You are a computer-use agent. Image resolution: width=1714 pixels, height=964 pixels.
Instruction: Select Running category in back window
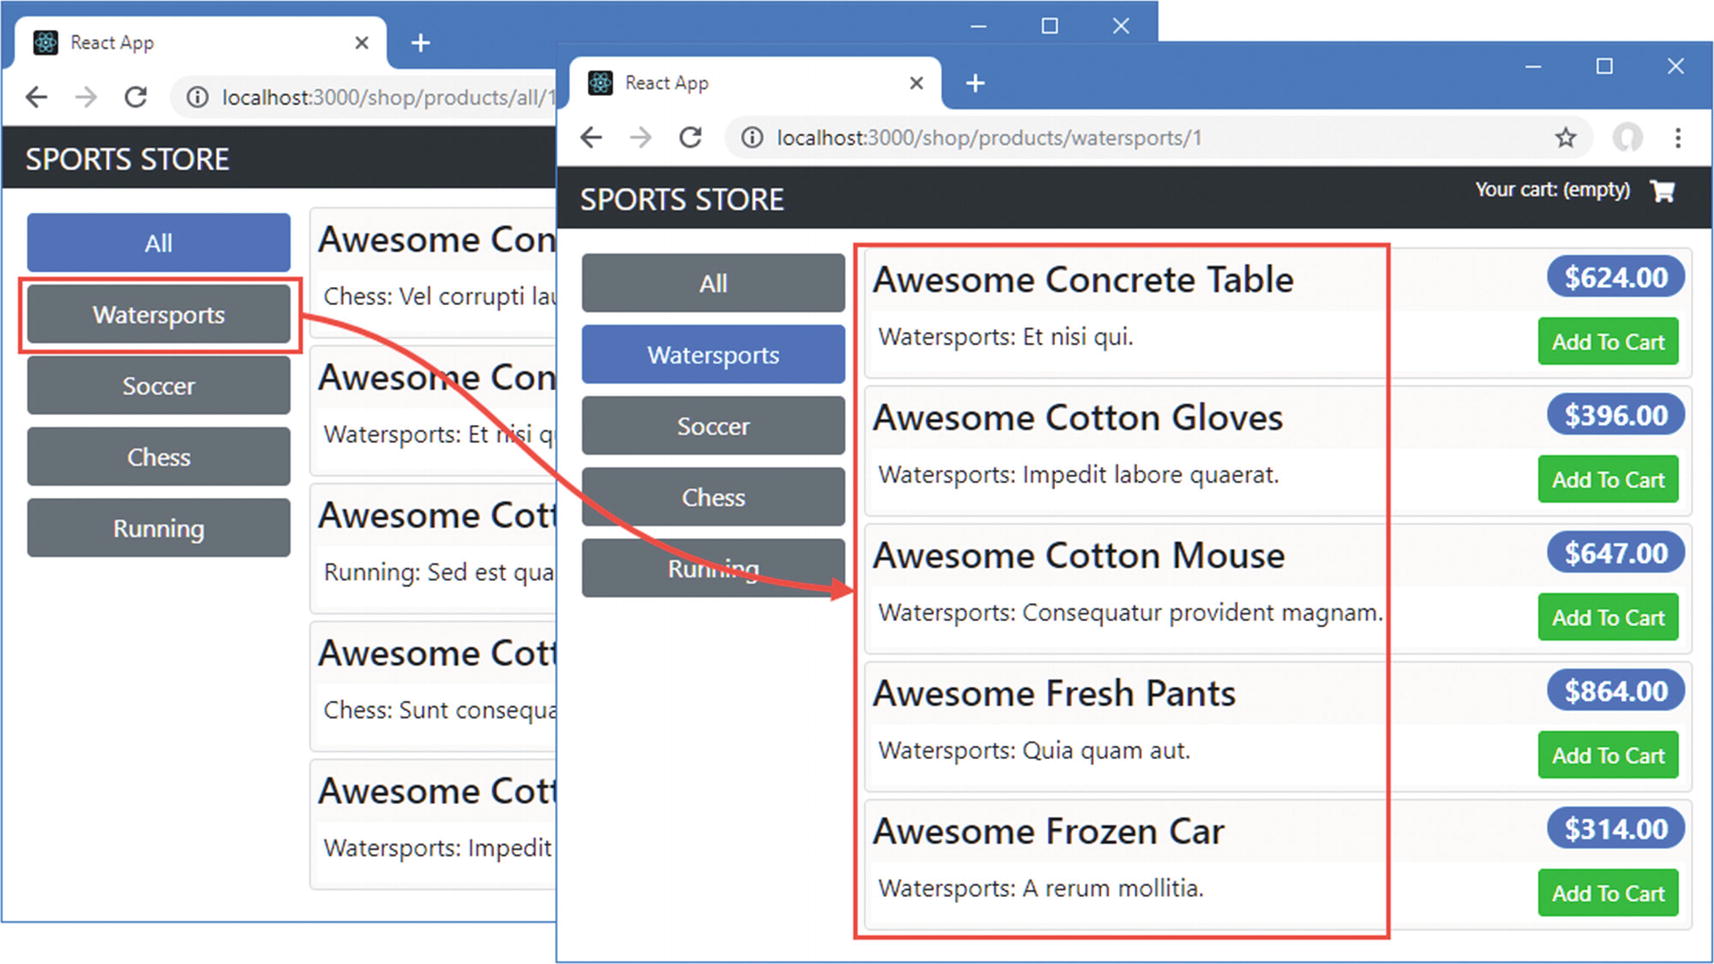click(159, 528)
